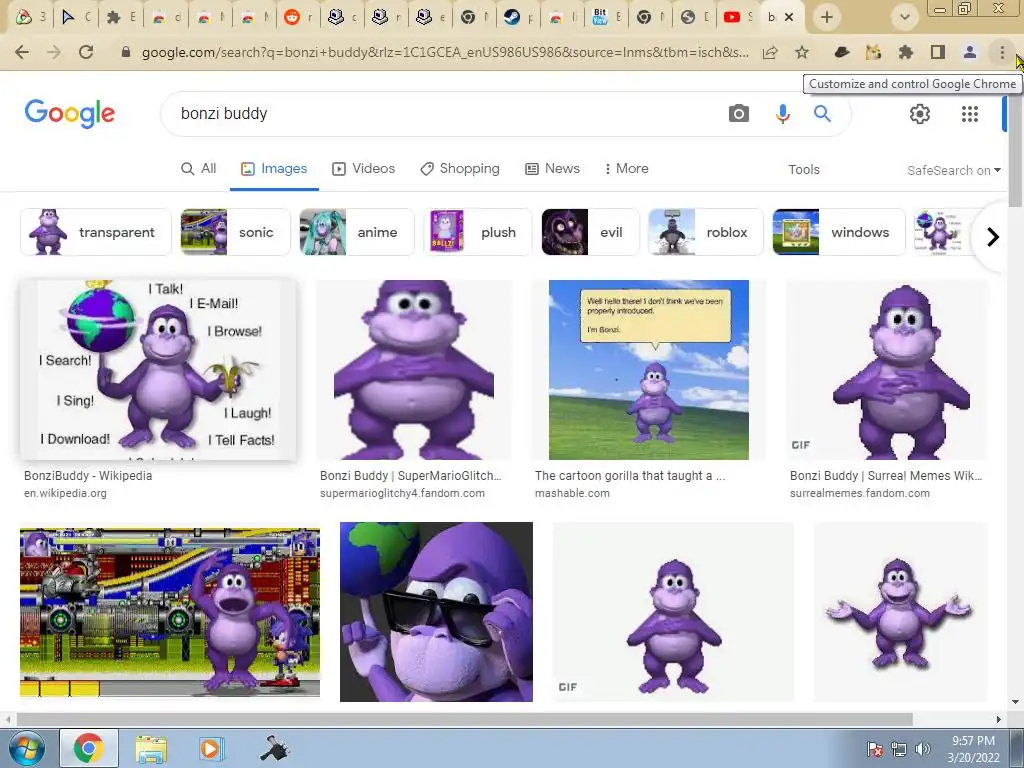Switch to the News tab
This screenshot has width=1024, height=768.
point(552,168)
